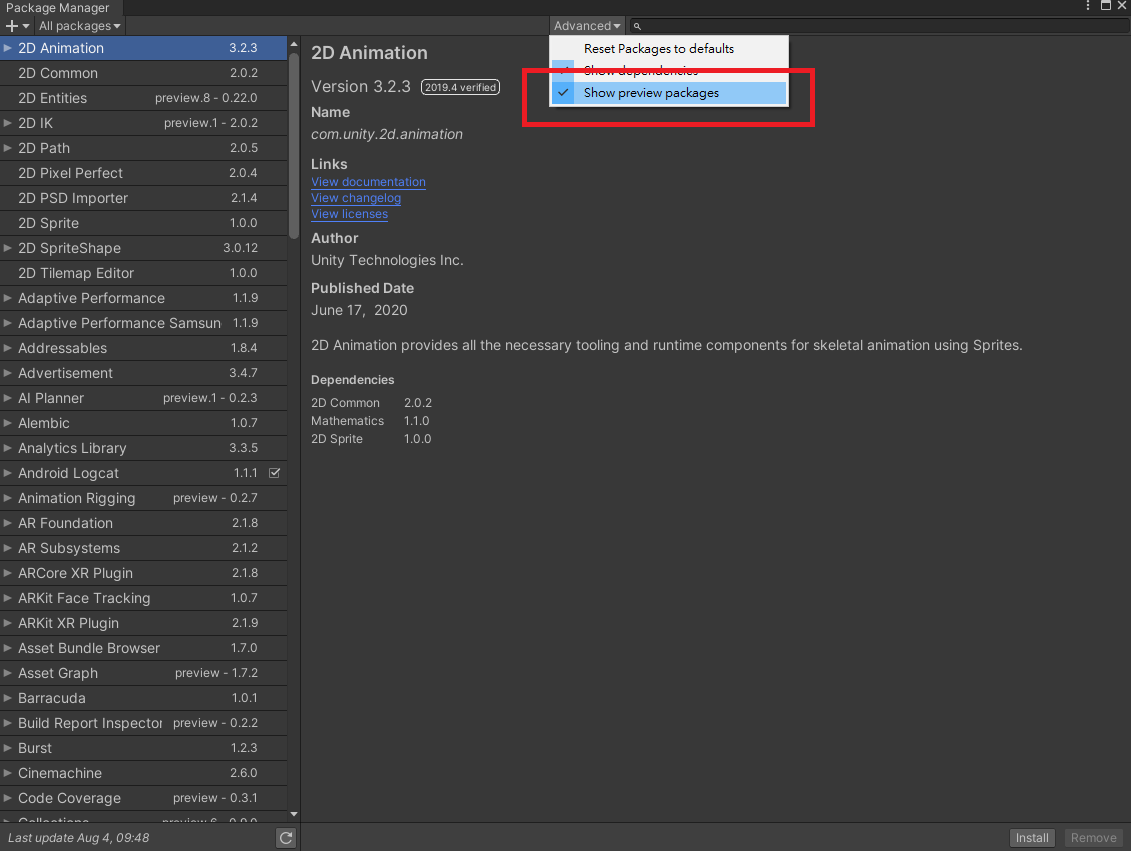Screen dimensions: 1131x851
Task: Select the Code Coverage package
Action: pyautogui.click(x=144, y=798)
